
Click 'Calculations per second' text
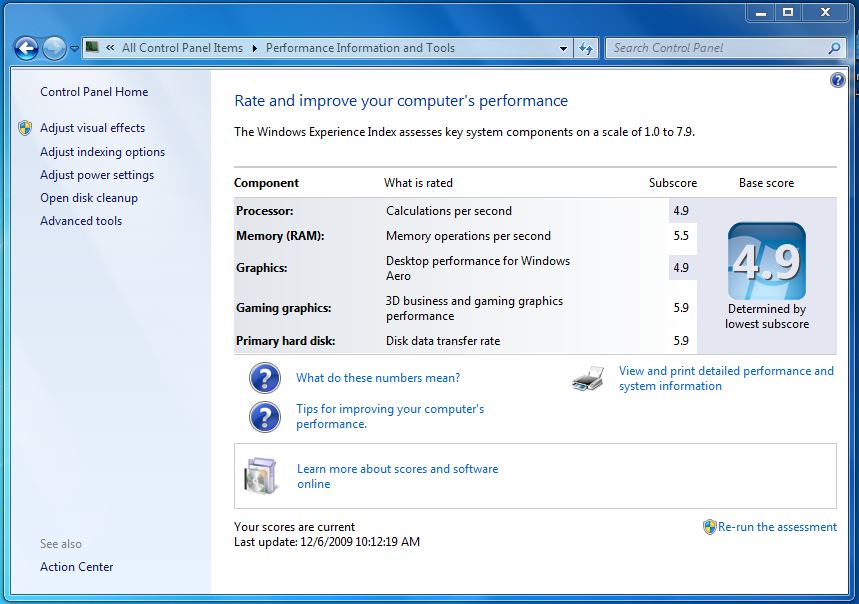click(x=449, y=211)
